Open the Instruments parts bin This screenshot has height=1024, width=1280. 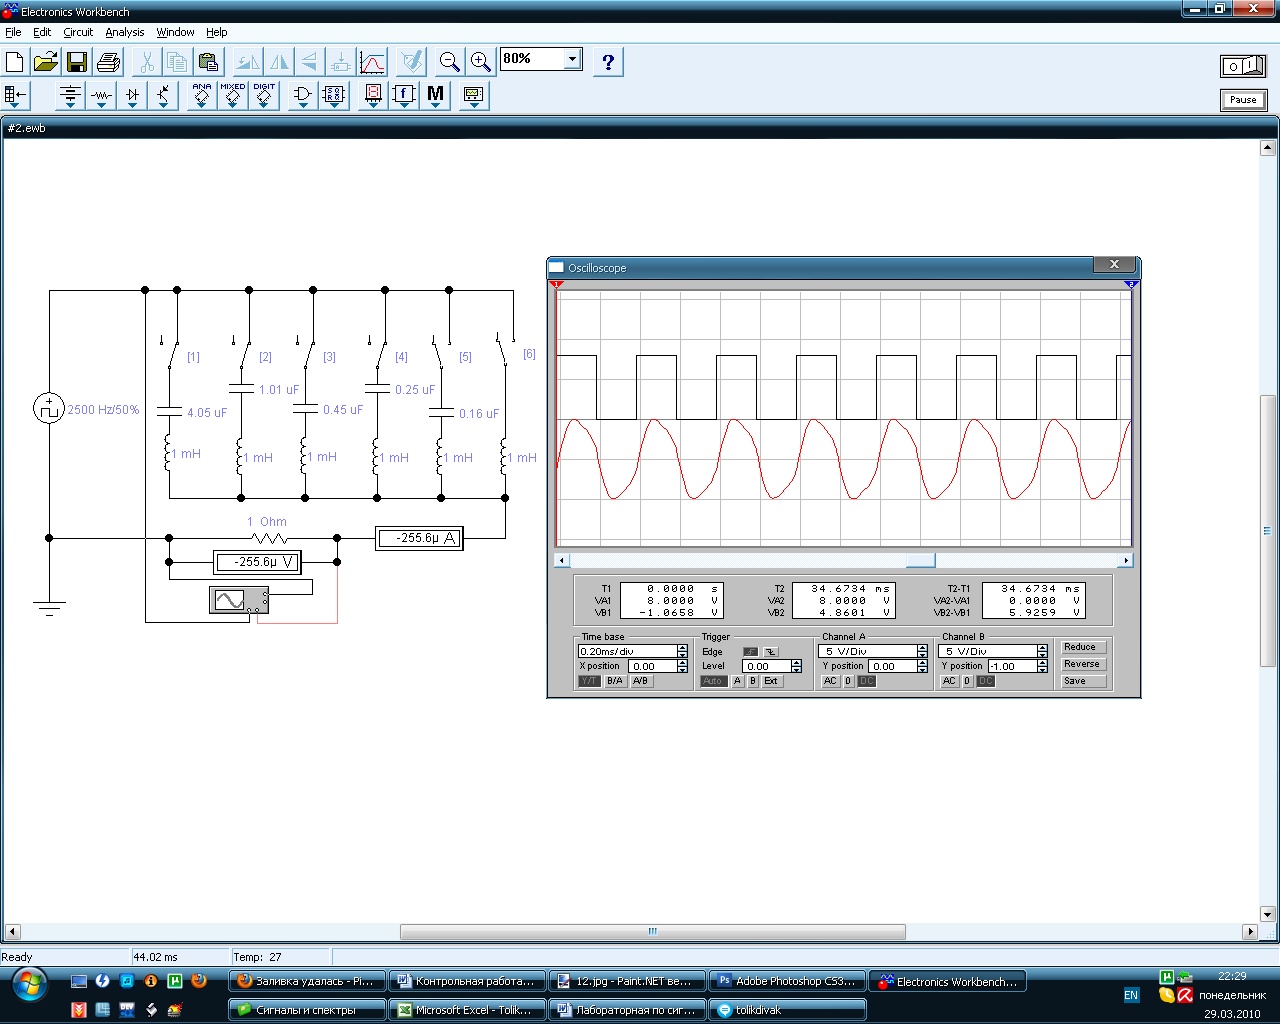[x=474, y=96]
